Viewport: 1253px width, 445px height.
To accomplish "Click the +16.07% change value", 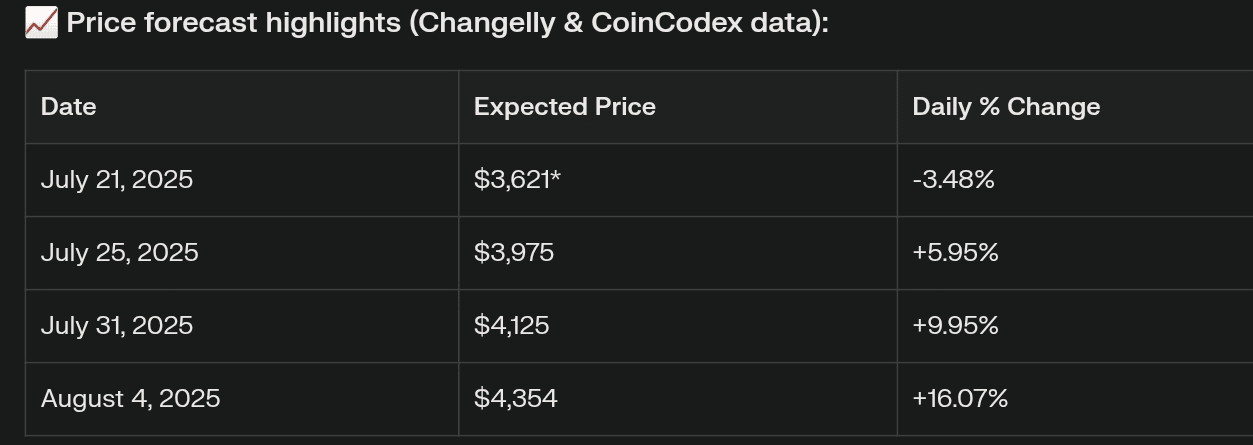I will (960, 399).
